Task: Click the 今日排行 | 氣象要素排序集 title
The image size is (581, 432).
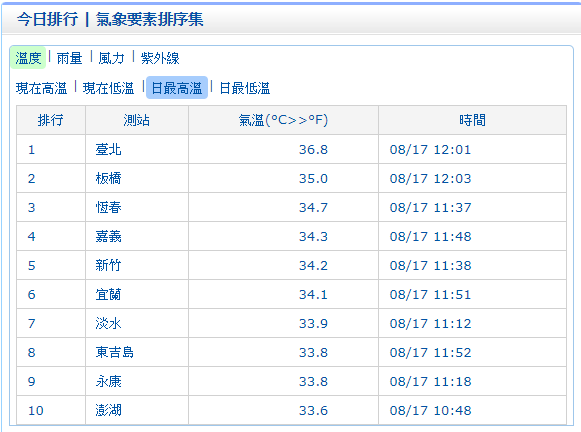Action: pyautogui.click(x=110, y=19)
